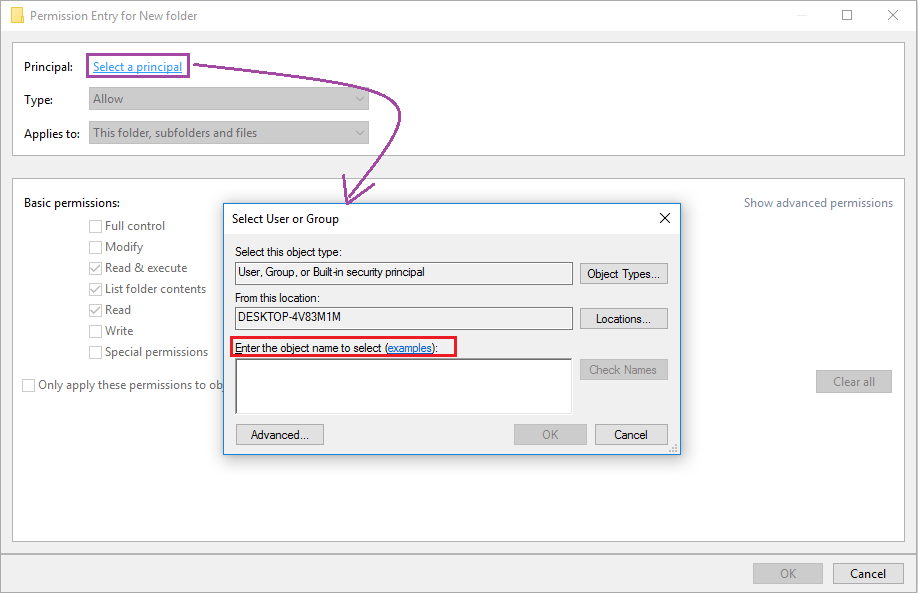The width and height of the screenshot is (918, 593).
Task: Toggle the Write permission checkbox
Action: click(96, 331)
